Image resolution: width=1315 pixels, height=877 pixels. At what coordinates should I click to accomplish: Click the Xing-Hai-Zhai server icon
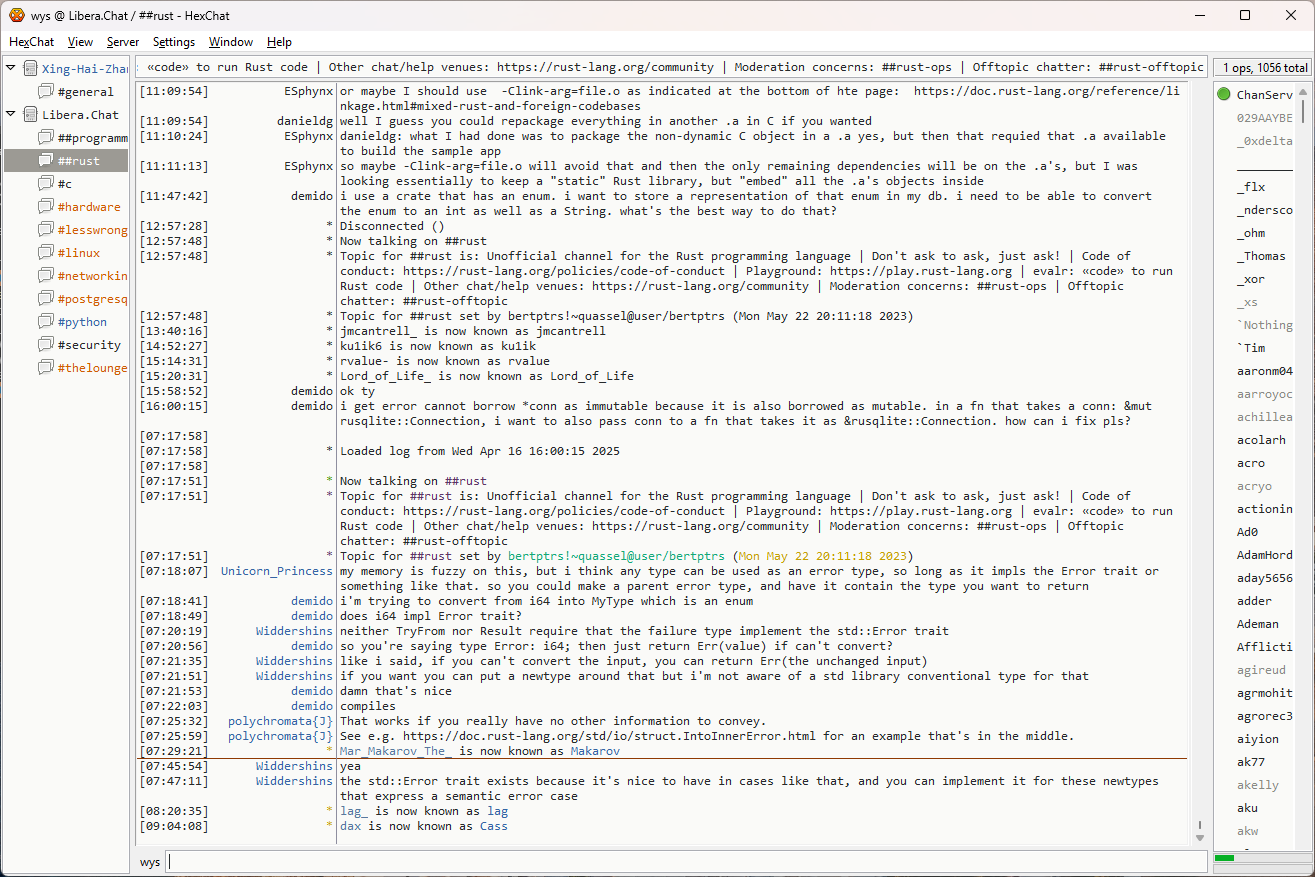[31, 69]
